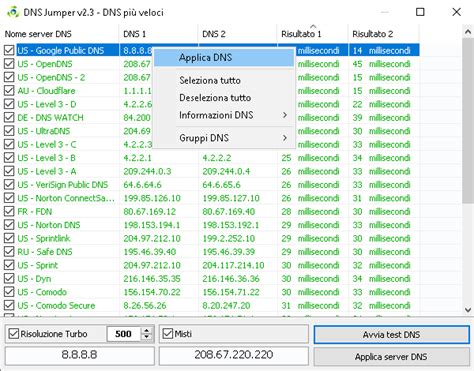Click Applica server DNS button
Screen dimensions: 474x371
coord(391,357)
